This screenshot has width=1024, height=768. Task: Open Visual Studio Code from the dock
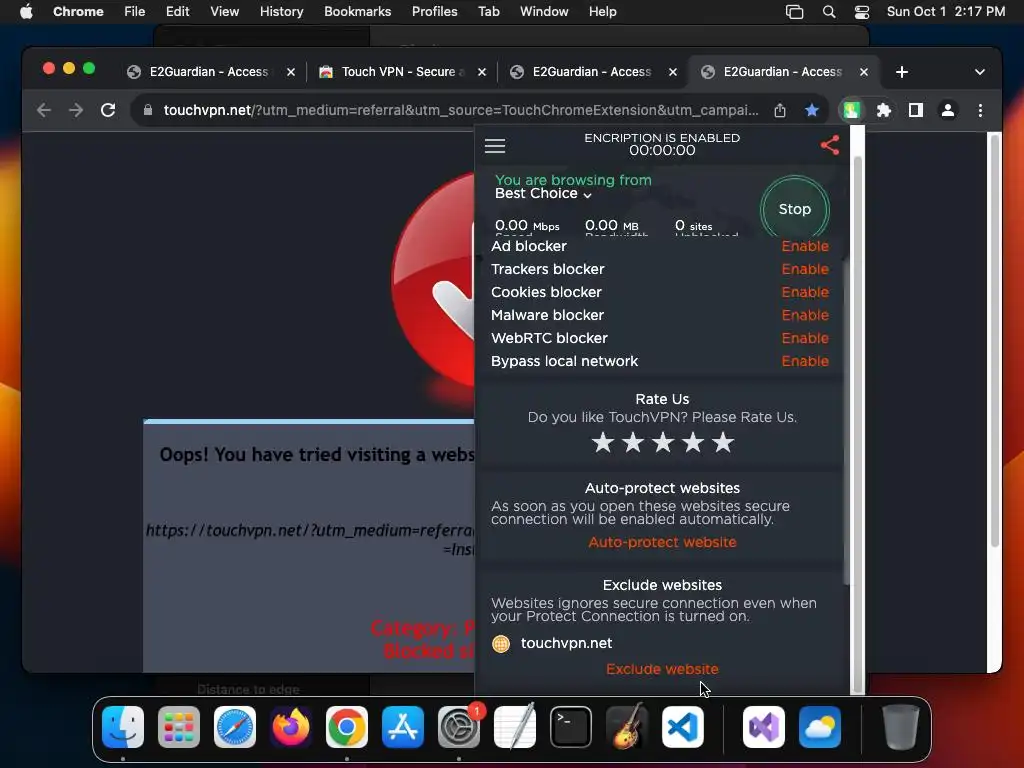point(682,727)
